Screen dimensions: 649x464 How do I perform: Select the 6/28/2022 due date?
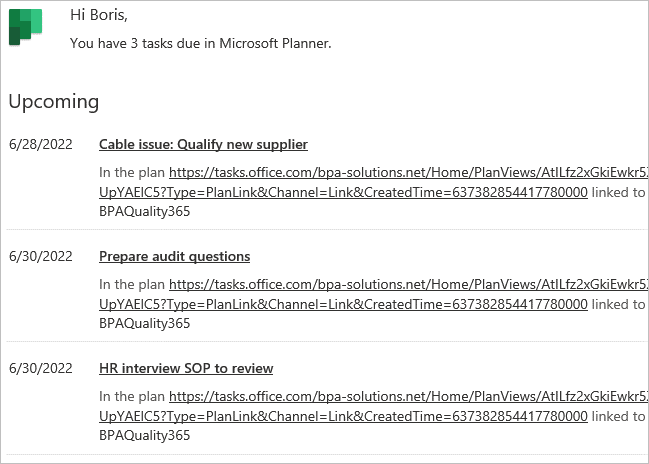(41, 144)
